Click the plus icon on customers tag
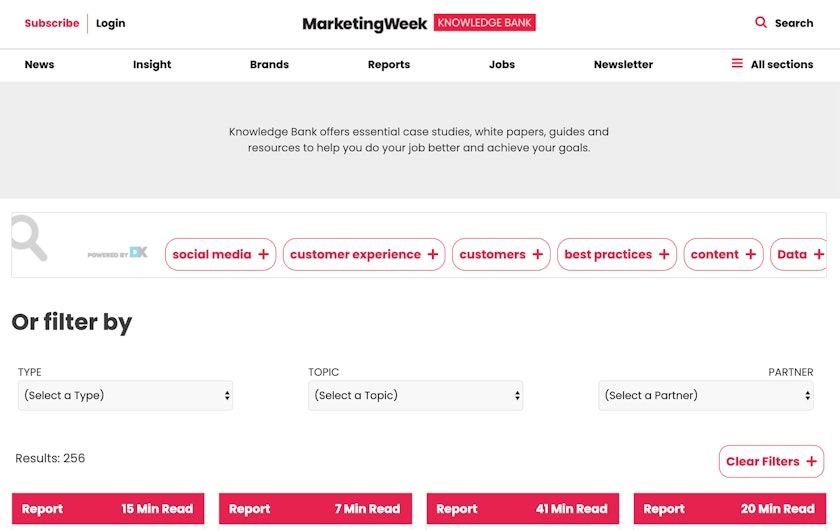840x530 pixels. pos(538,254)
